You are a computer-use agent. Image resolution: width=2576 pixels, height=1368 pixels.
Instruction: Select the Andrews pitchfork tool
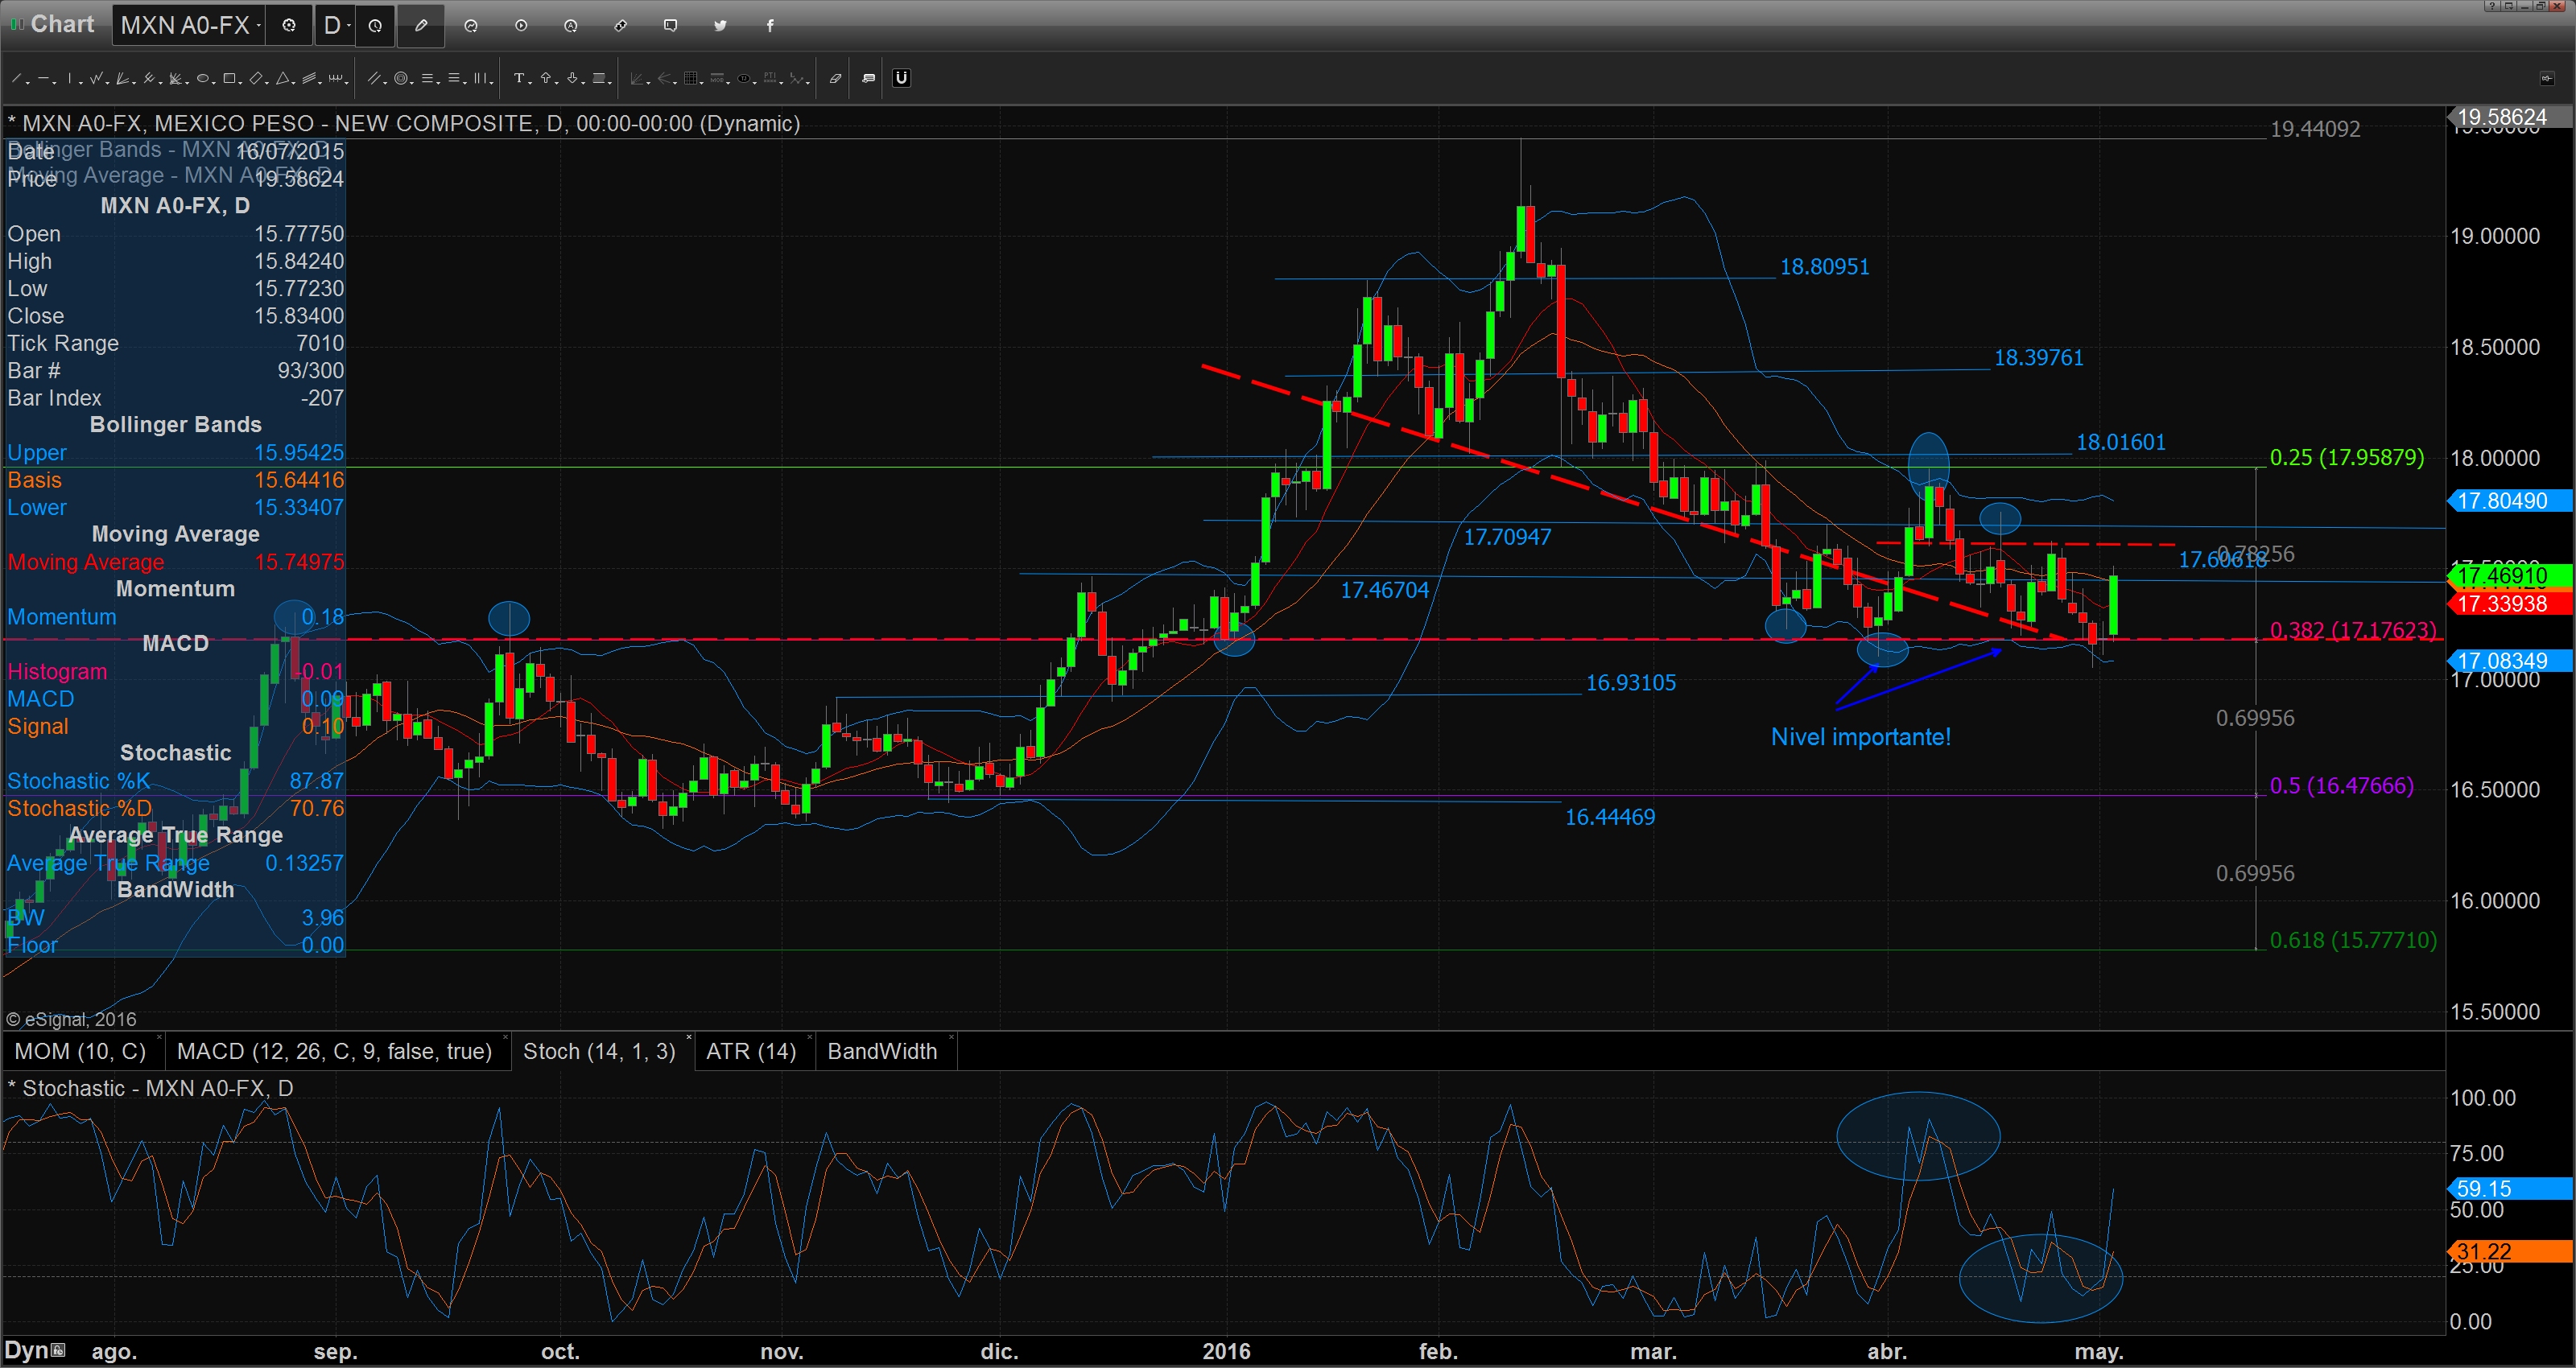tap(149, 78)
